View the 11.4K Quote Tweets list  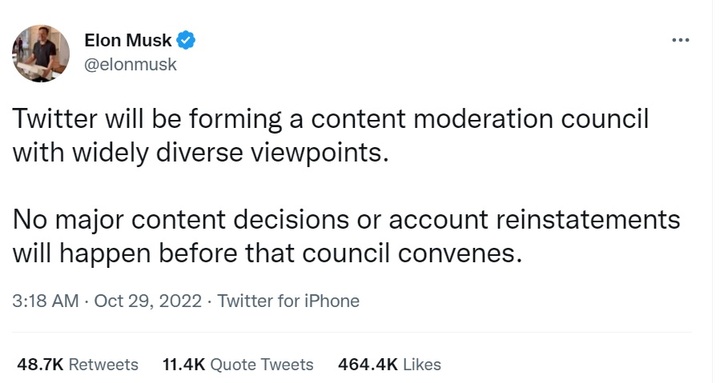click(238, 365)
